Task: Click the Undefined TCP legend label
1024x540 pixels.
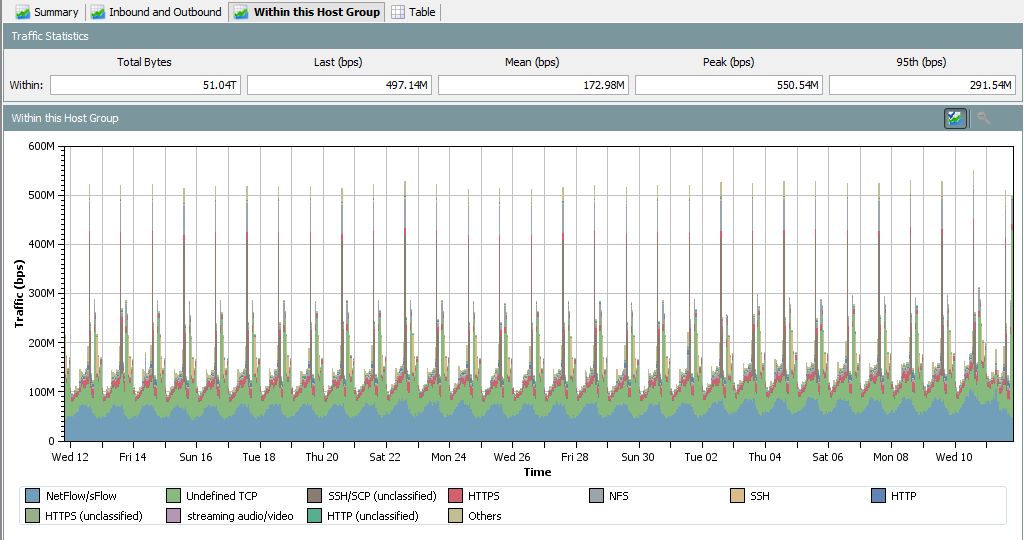Action: click(x=221, y=496)
